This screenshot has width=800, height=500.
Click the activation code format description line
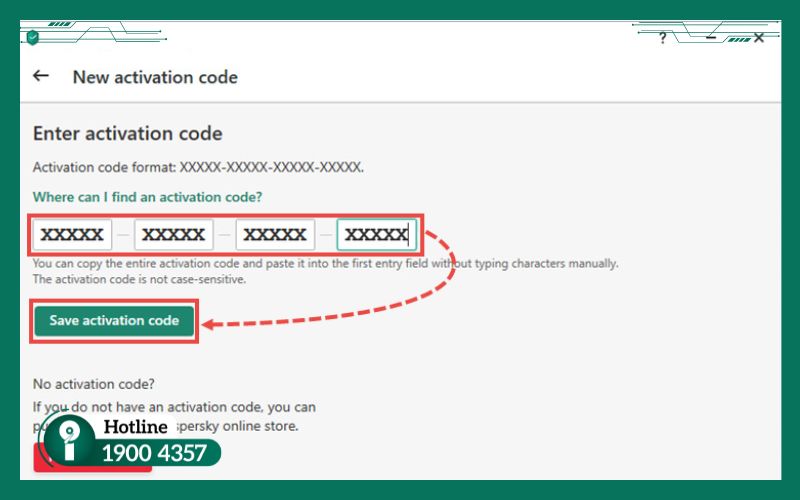(198, 167)
